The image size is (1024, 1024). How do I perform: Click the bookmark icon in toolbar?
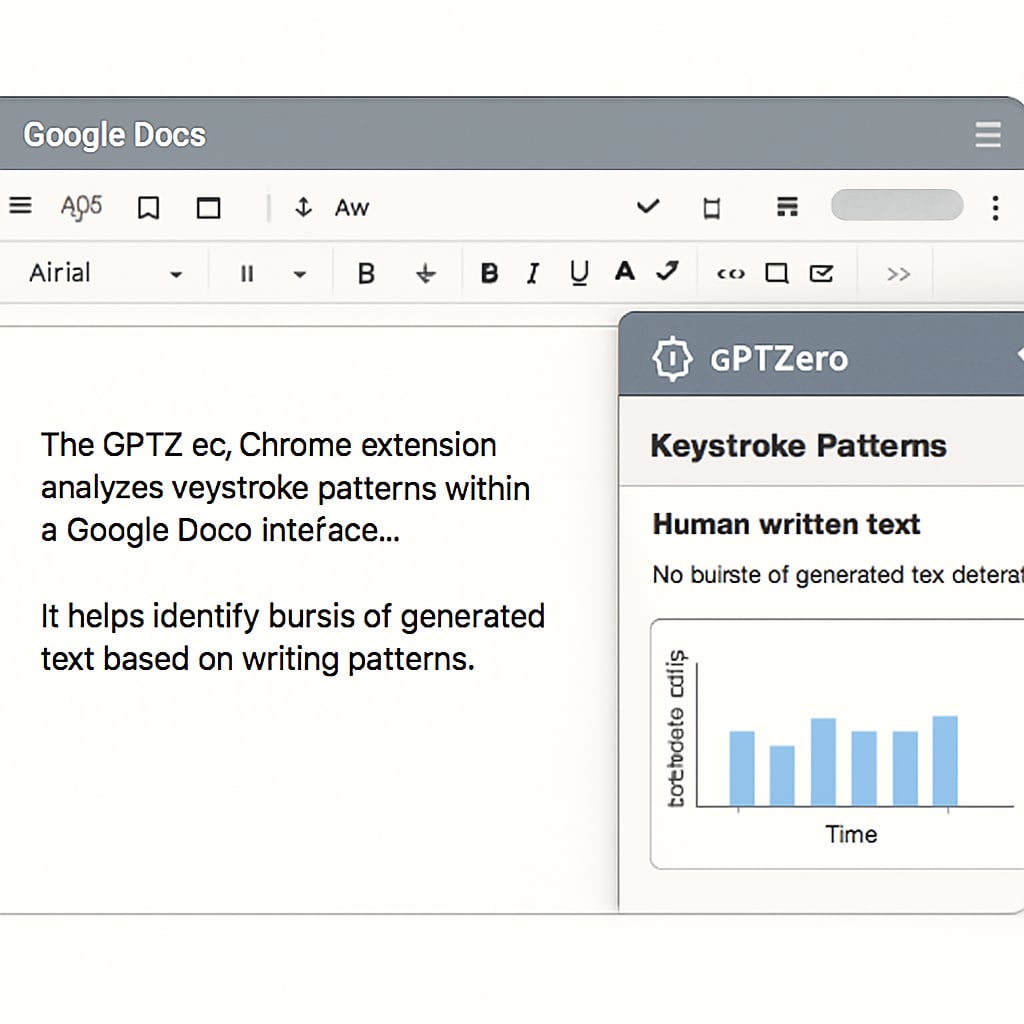(148, 208)
